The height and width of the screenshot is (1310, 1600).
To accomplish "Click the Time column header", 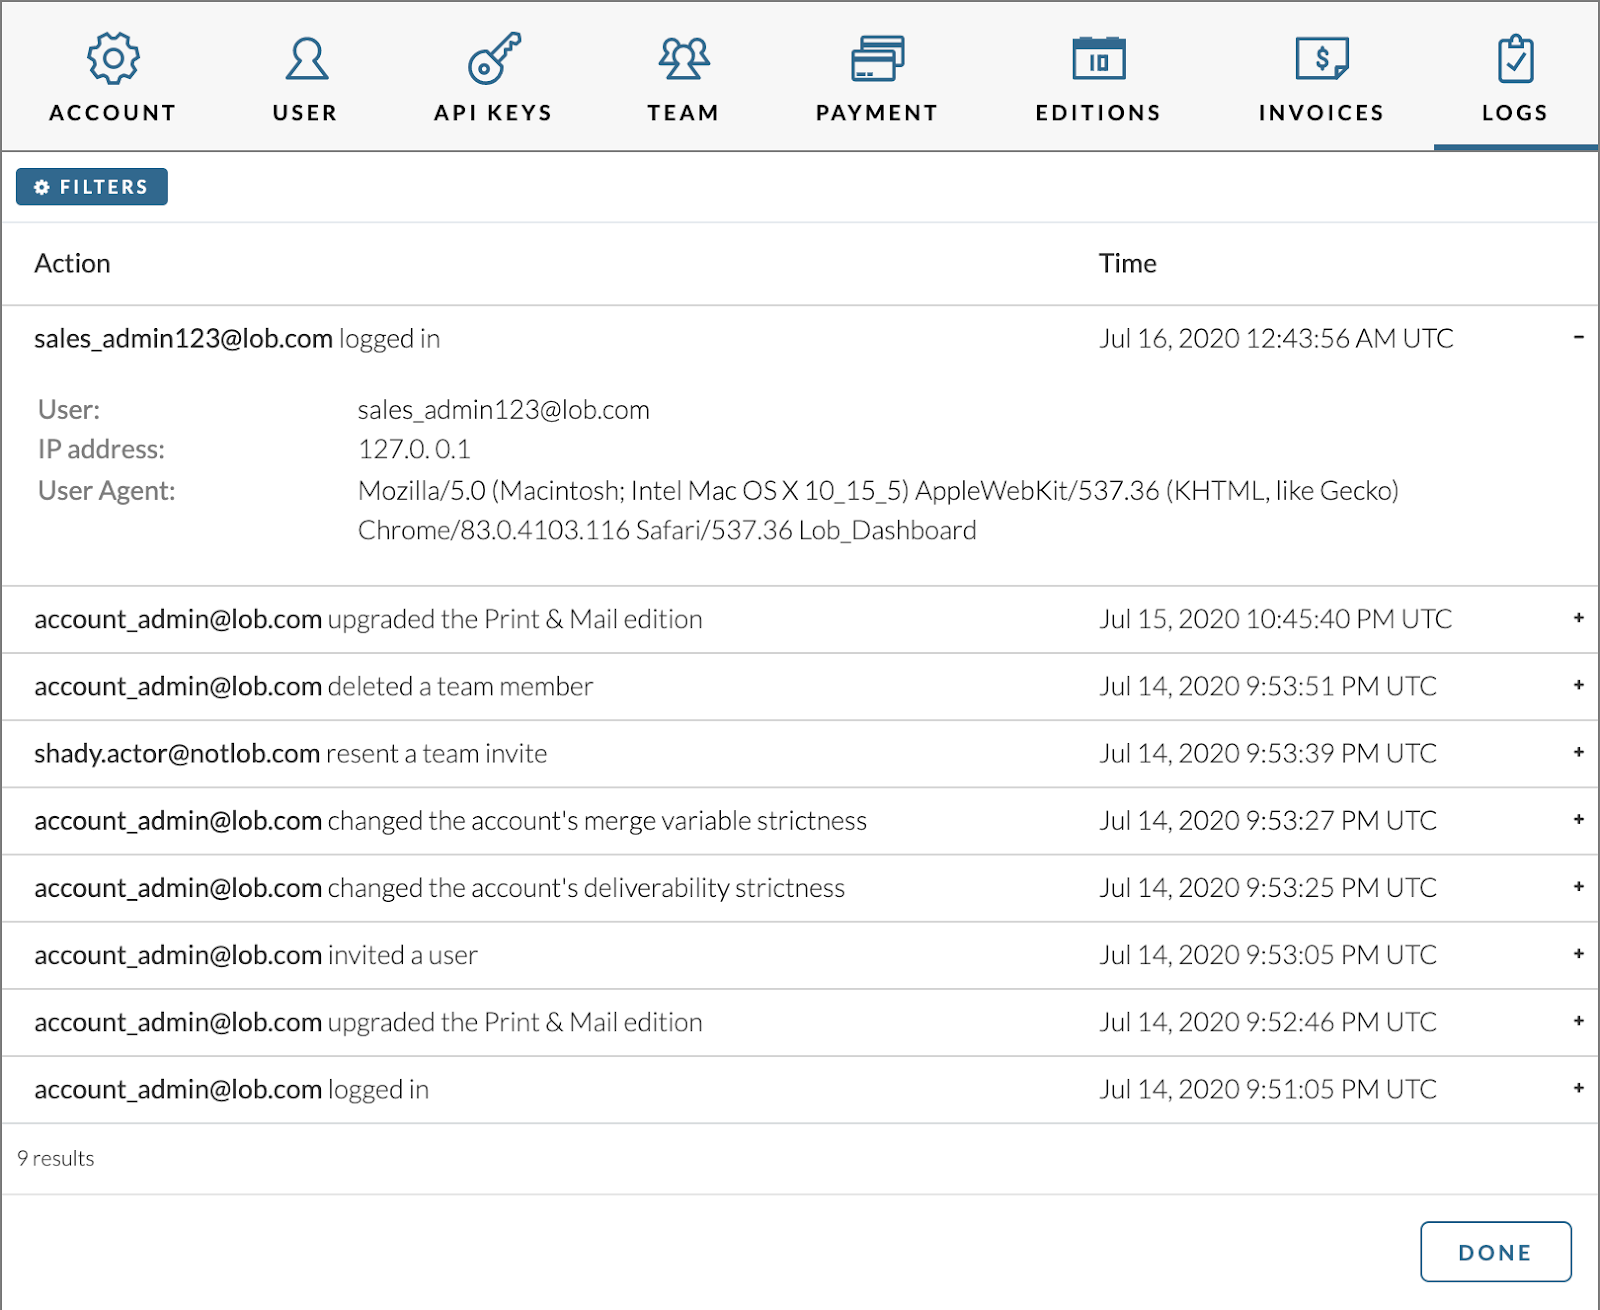I will coord(1127,263).
